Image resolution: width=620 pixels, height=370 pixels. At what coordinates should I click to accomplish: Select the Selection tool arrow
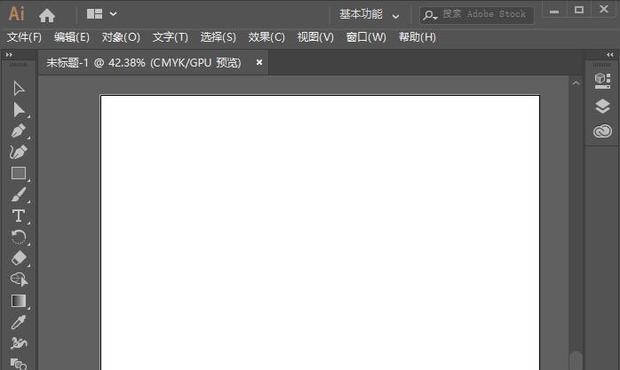[x=18, y=88]
